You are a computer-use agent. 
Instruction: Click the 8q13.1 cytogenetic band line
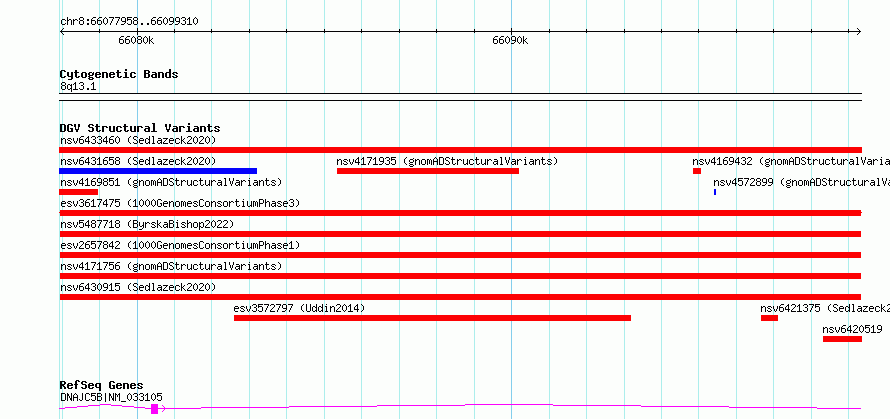(x=461, y=97)
